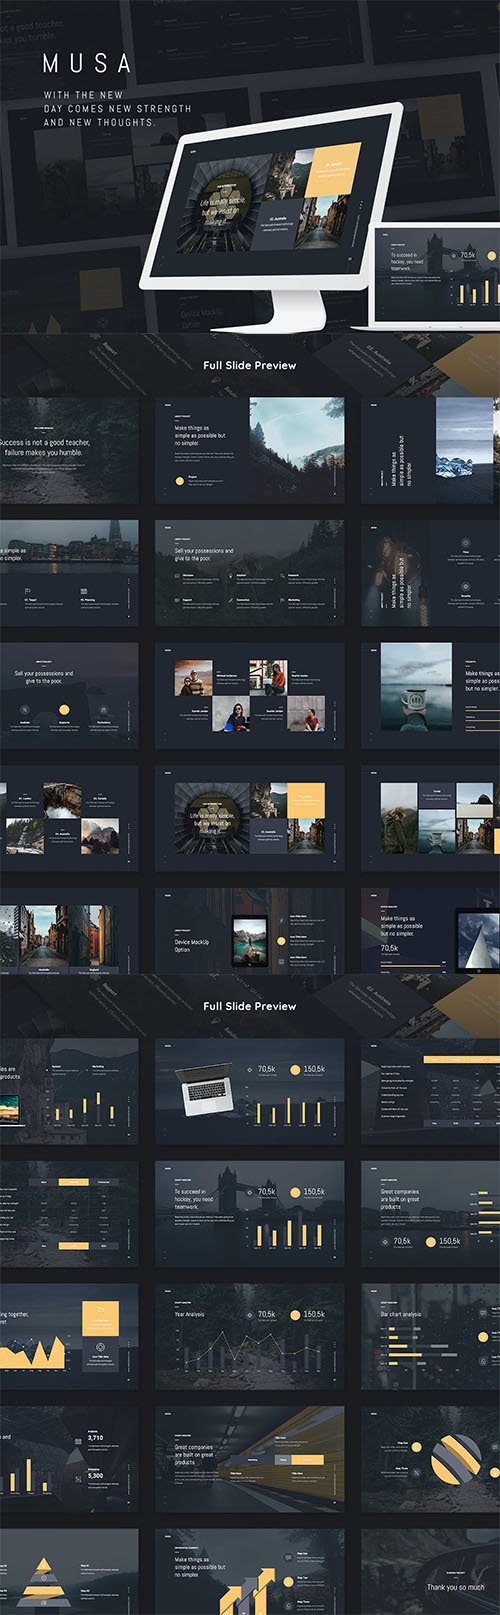The height and width of the screenshot is (1615, 500).
Task: Open the slide with the misty forest photo
Action: point(250,450)
